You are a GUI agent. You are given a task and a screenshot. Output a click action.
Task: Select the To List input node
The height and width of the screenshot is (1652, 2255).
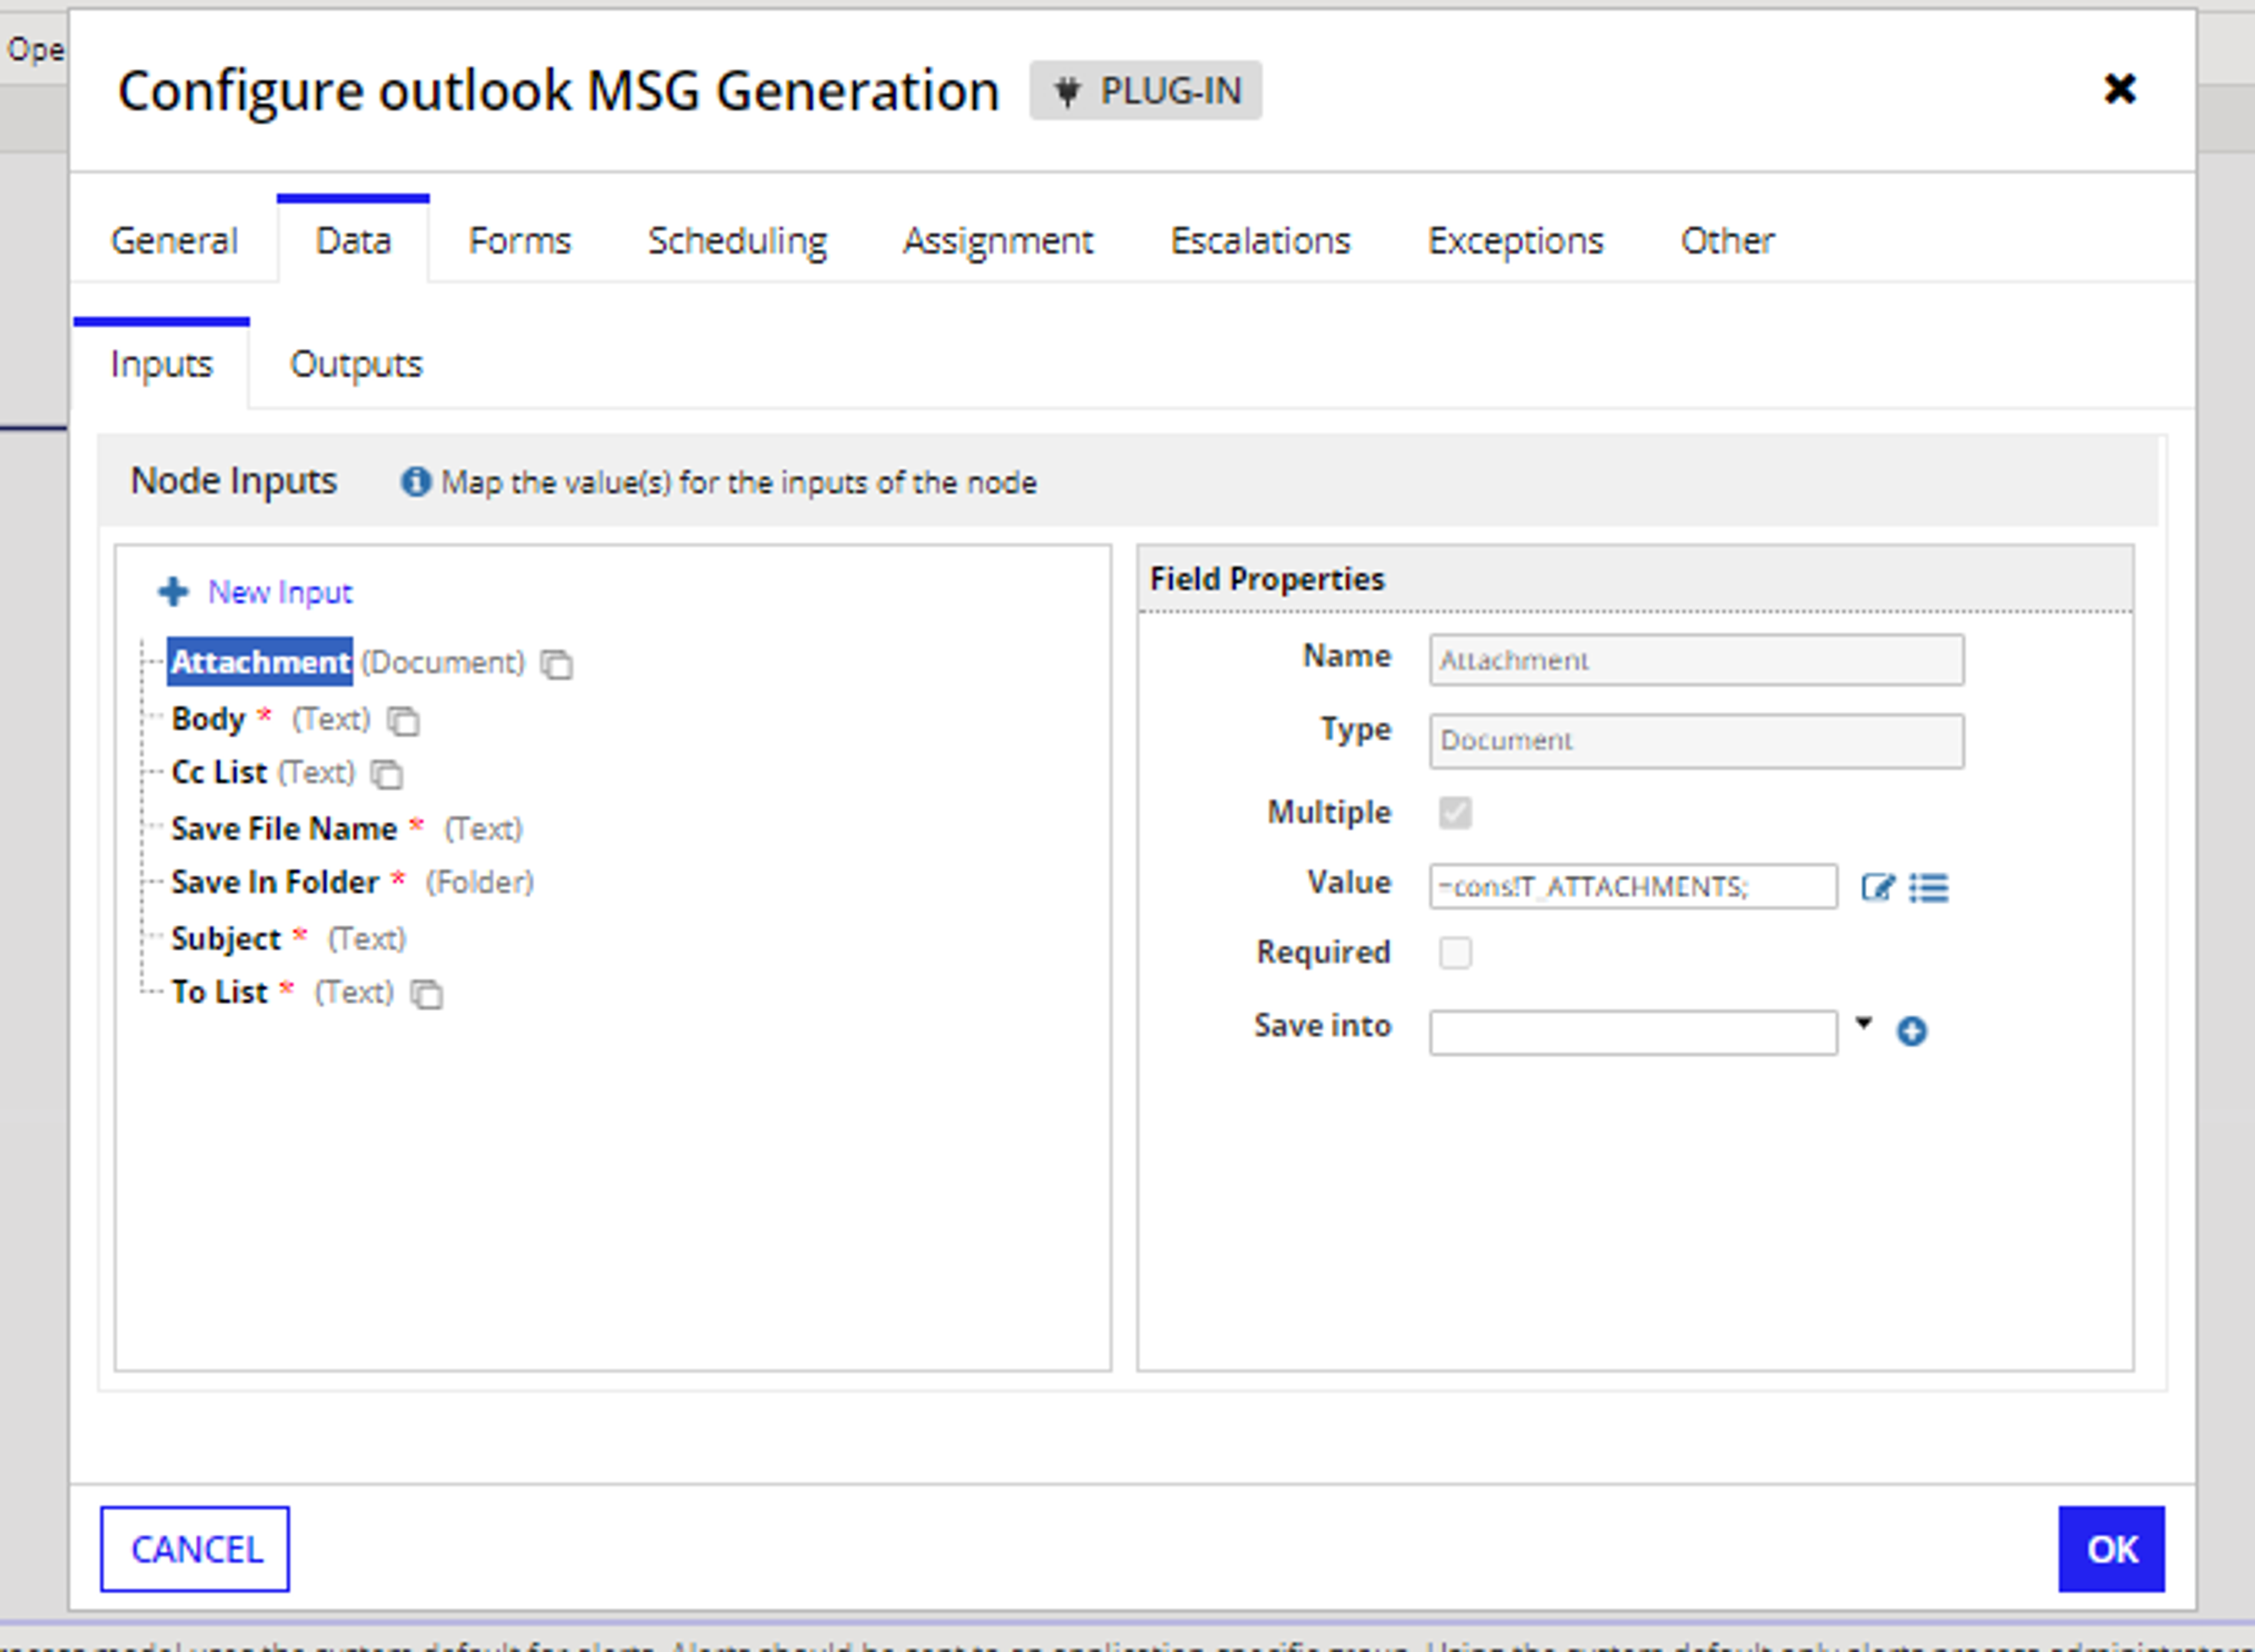(219, 993)
